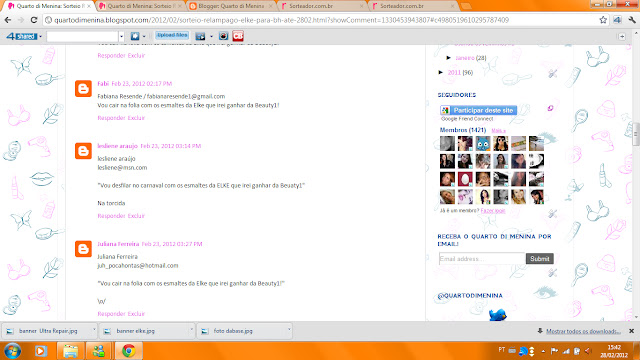
Task: Open banner elke.jpg download menu arrow
Action: click(191, 329)
